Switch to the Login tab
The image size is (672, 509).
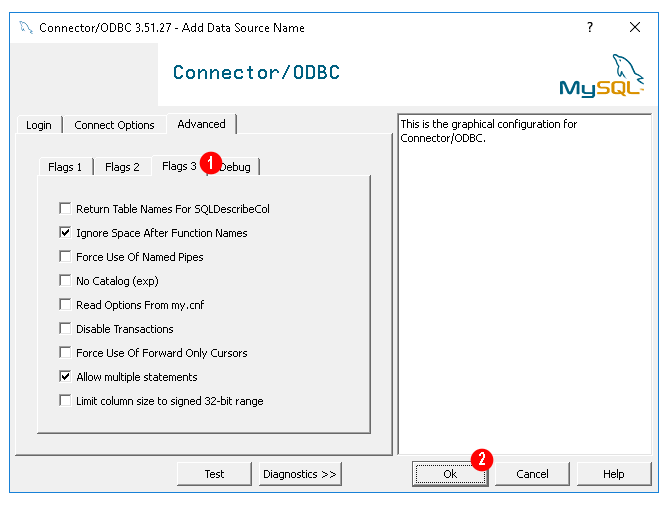(x=39, y=125)
